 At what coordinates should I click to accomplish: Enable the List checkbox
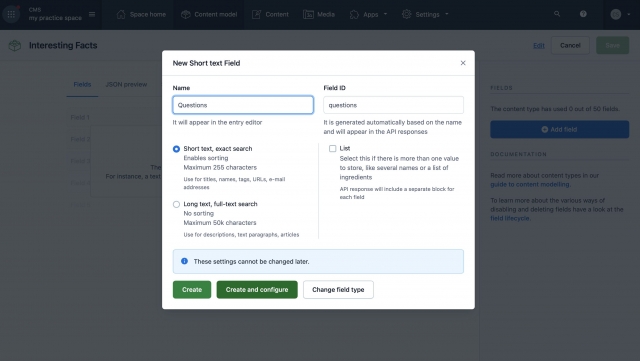click(333, 149)
